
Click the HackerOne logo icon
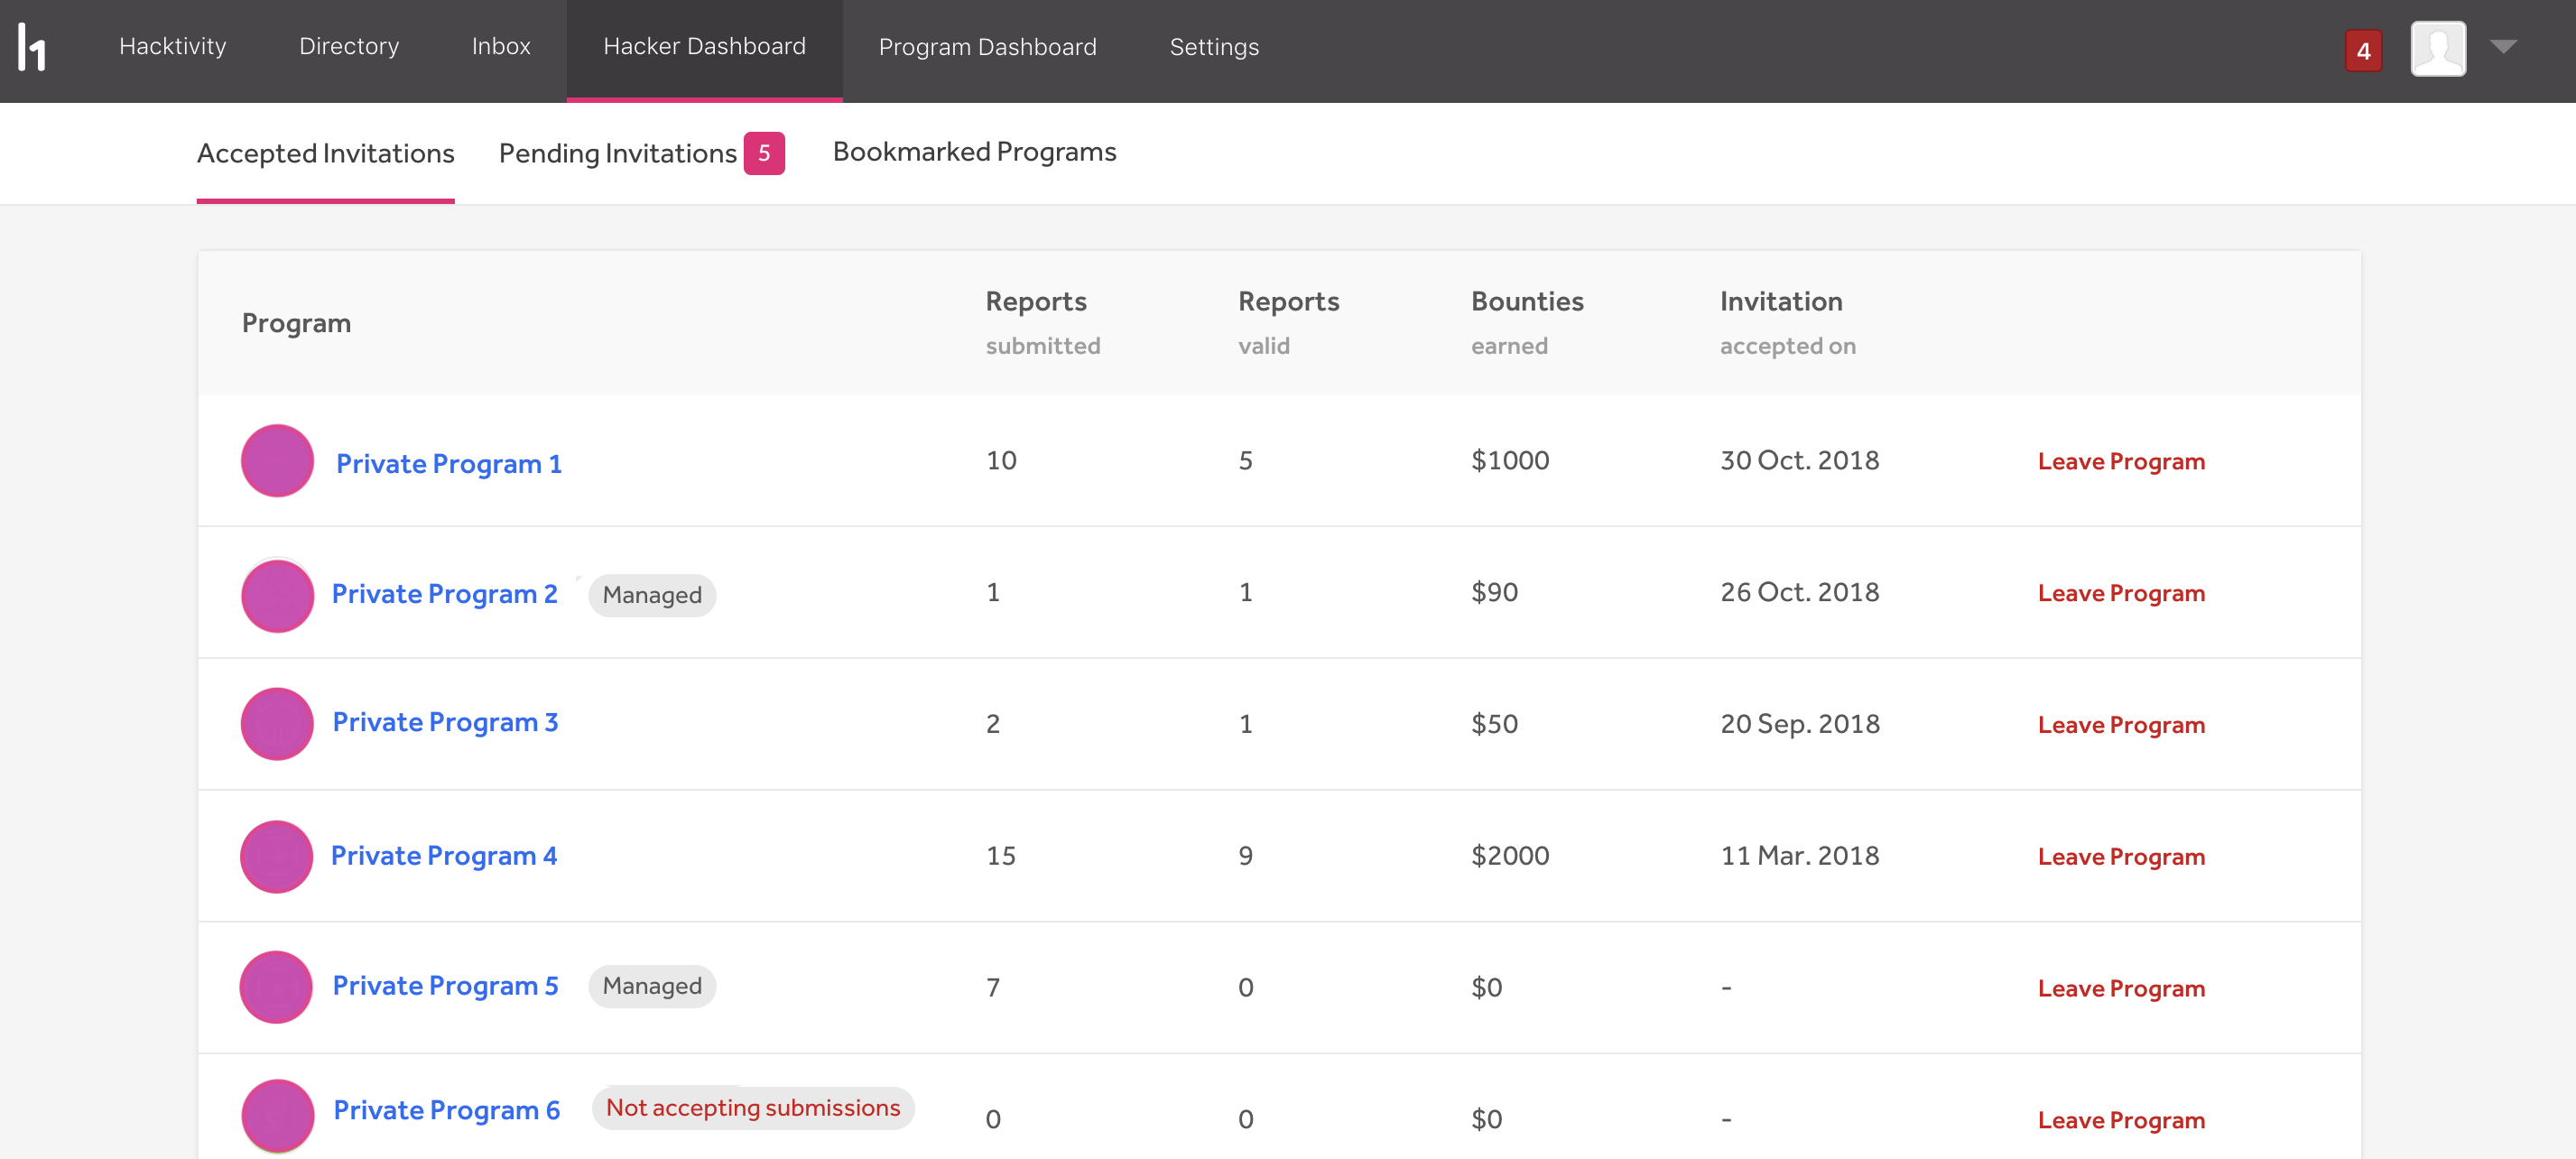click(32, 47)
